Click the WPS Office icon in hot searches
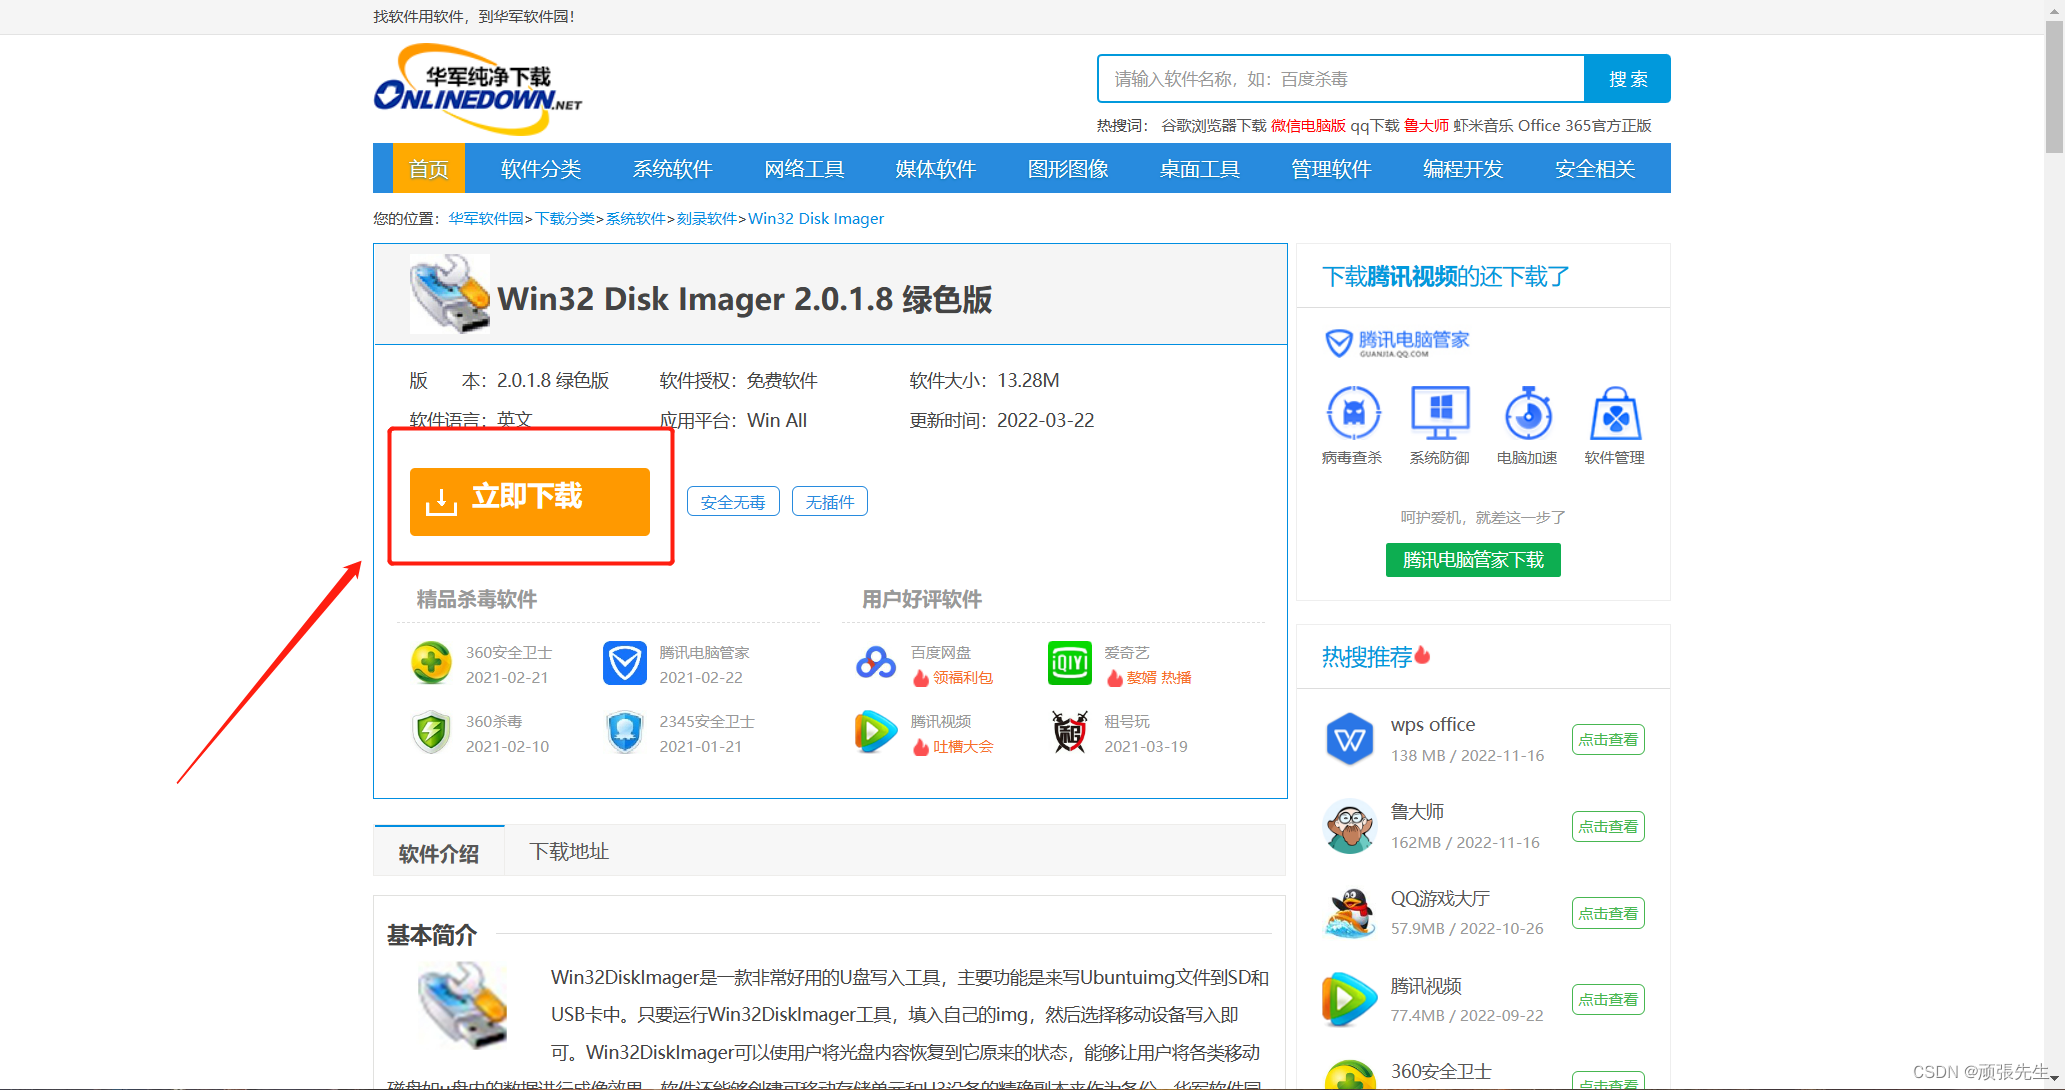Viewport: 2065px width, 1090px height. [1349, 739]
